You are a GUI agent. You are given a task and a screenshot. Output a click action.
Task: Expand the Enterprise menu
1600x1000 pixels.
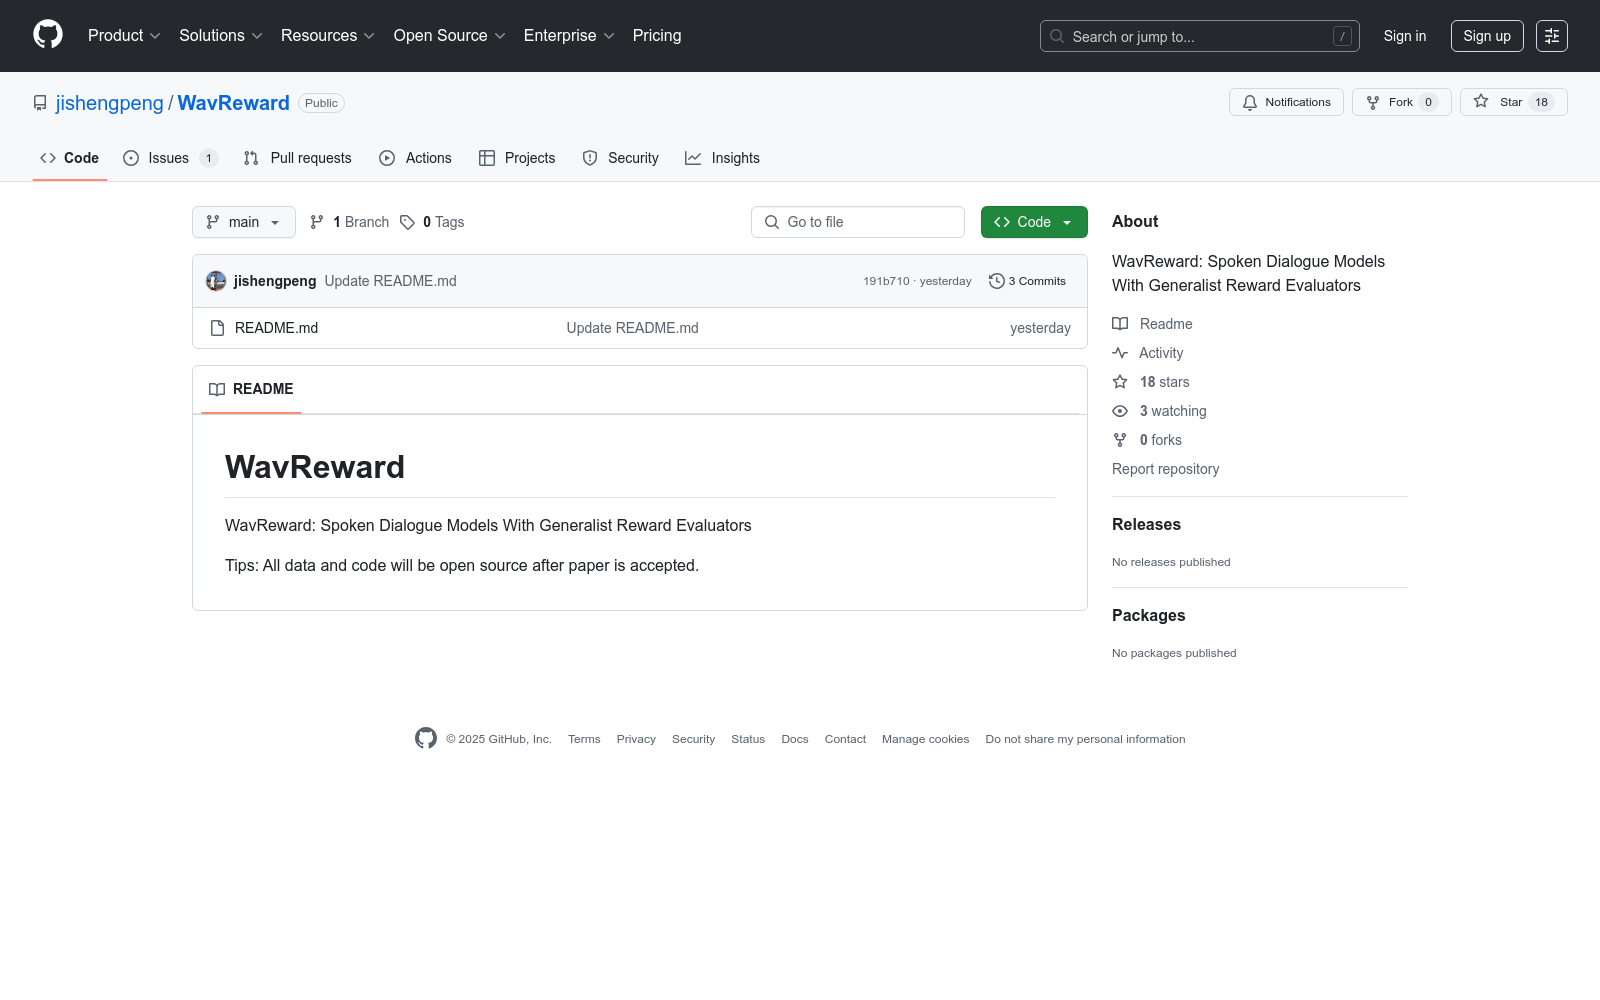tap(569, 35)
